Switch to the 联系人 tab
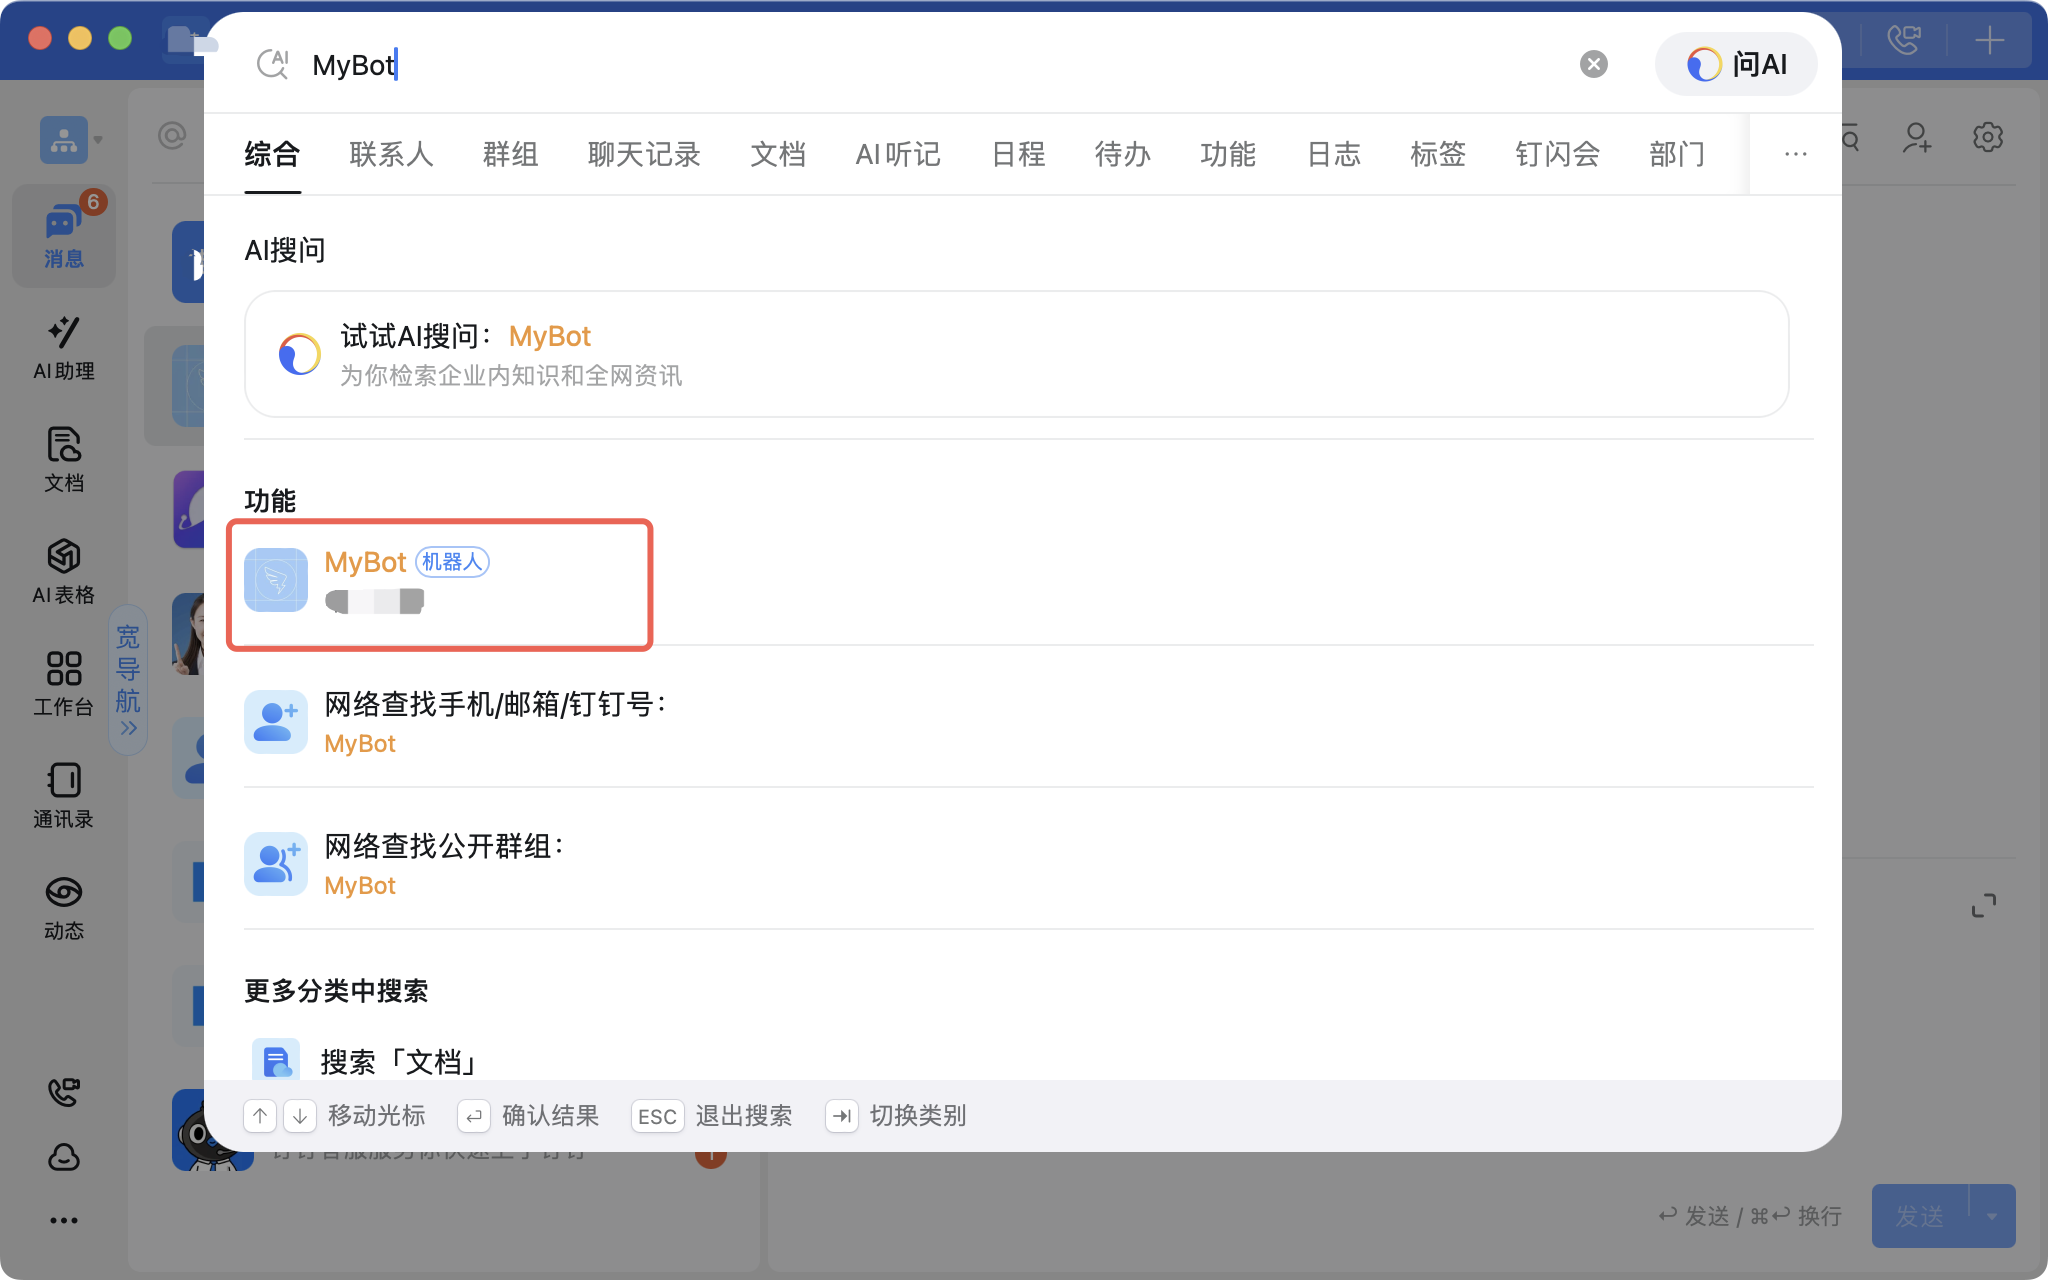 click(391, 154)
